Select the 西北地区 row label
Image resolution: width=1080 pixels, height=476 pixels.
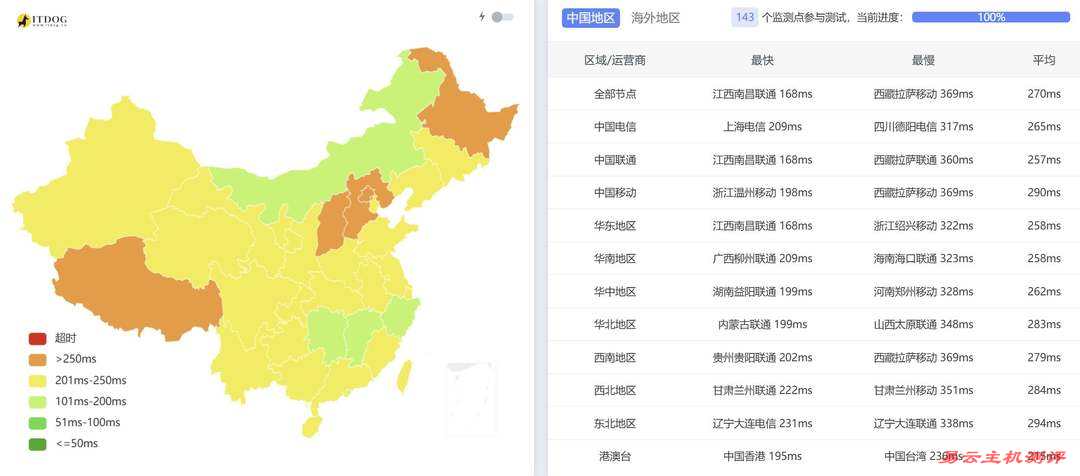point(615,391)
